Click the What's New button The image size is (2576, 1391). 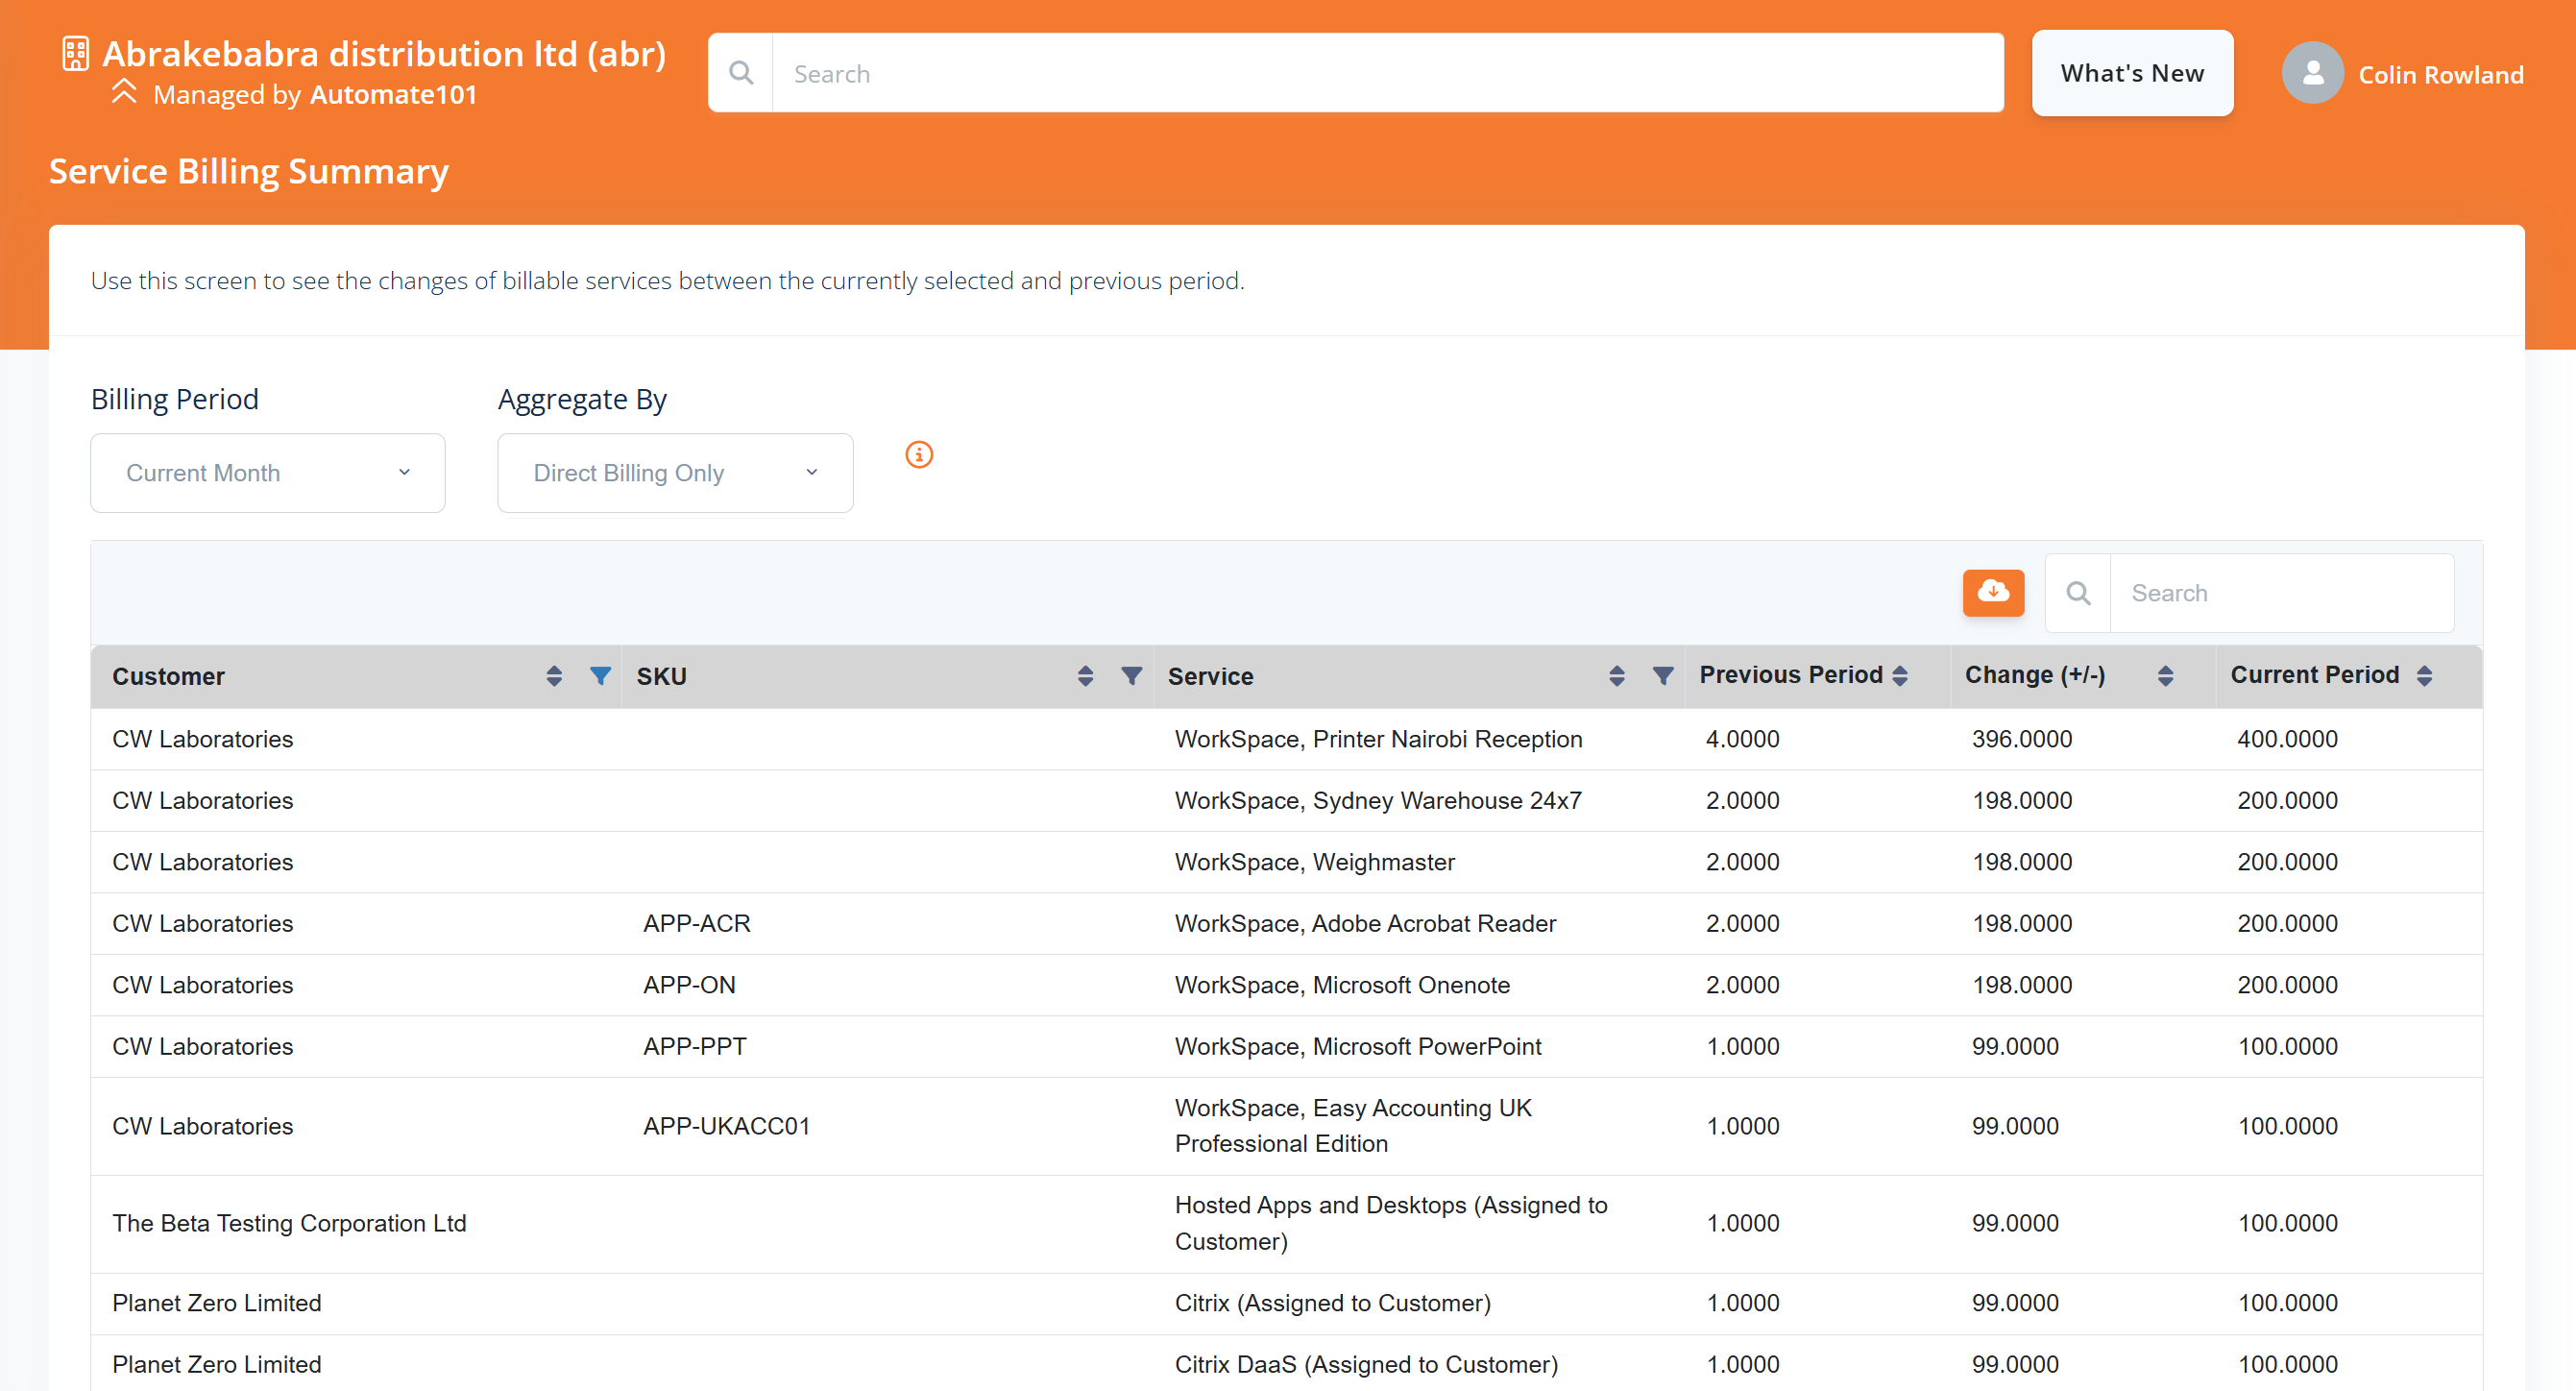[2132, 72]
